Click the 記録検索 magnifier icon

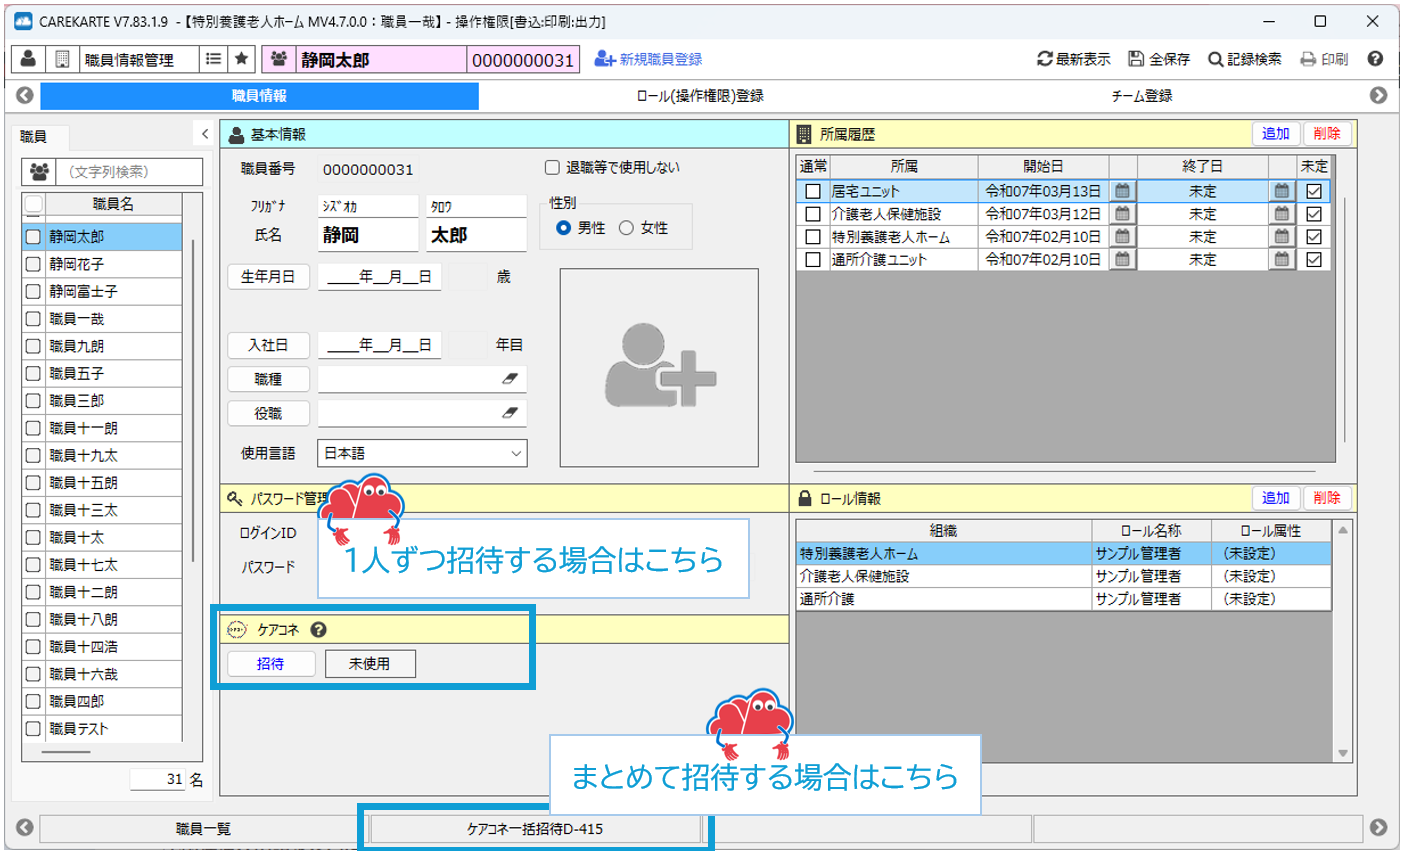pos(1215,59)
